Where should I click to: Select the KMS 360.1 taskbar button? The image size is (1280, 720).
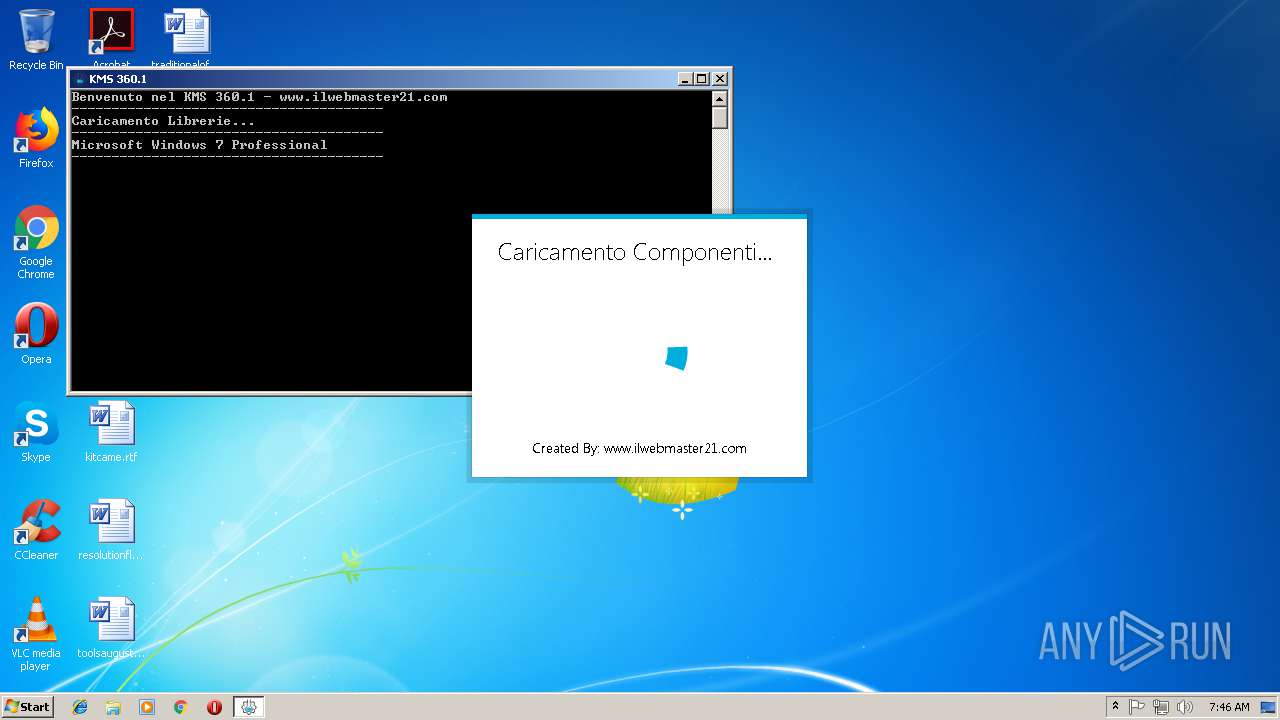pos(249,707)
